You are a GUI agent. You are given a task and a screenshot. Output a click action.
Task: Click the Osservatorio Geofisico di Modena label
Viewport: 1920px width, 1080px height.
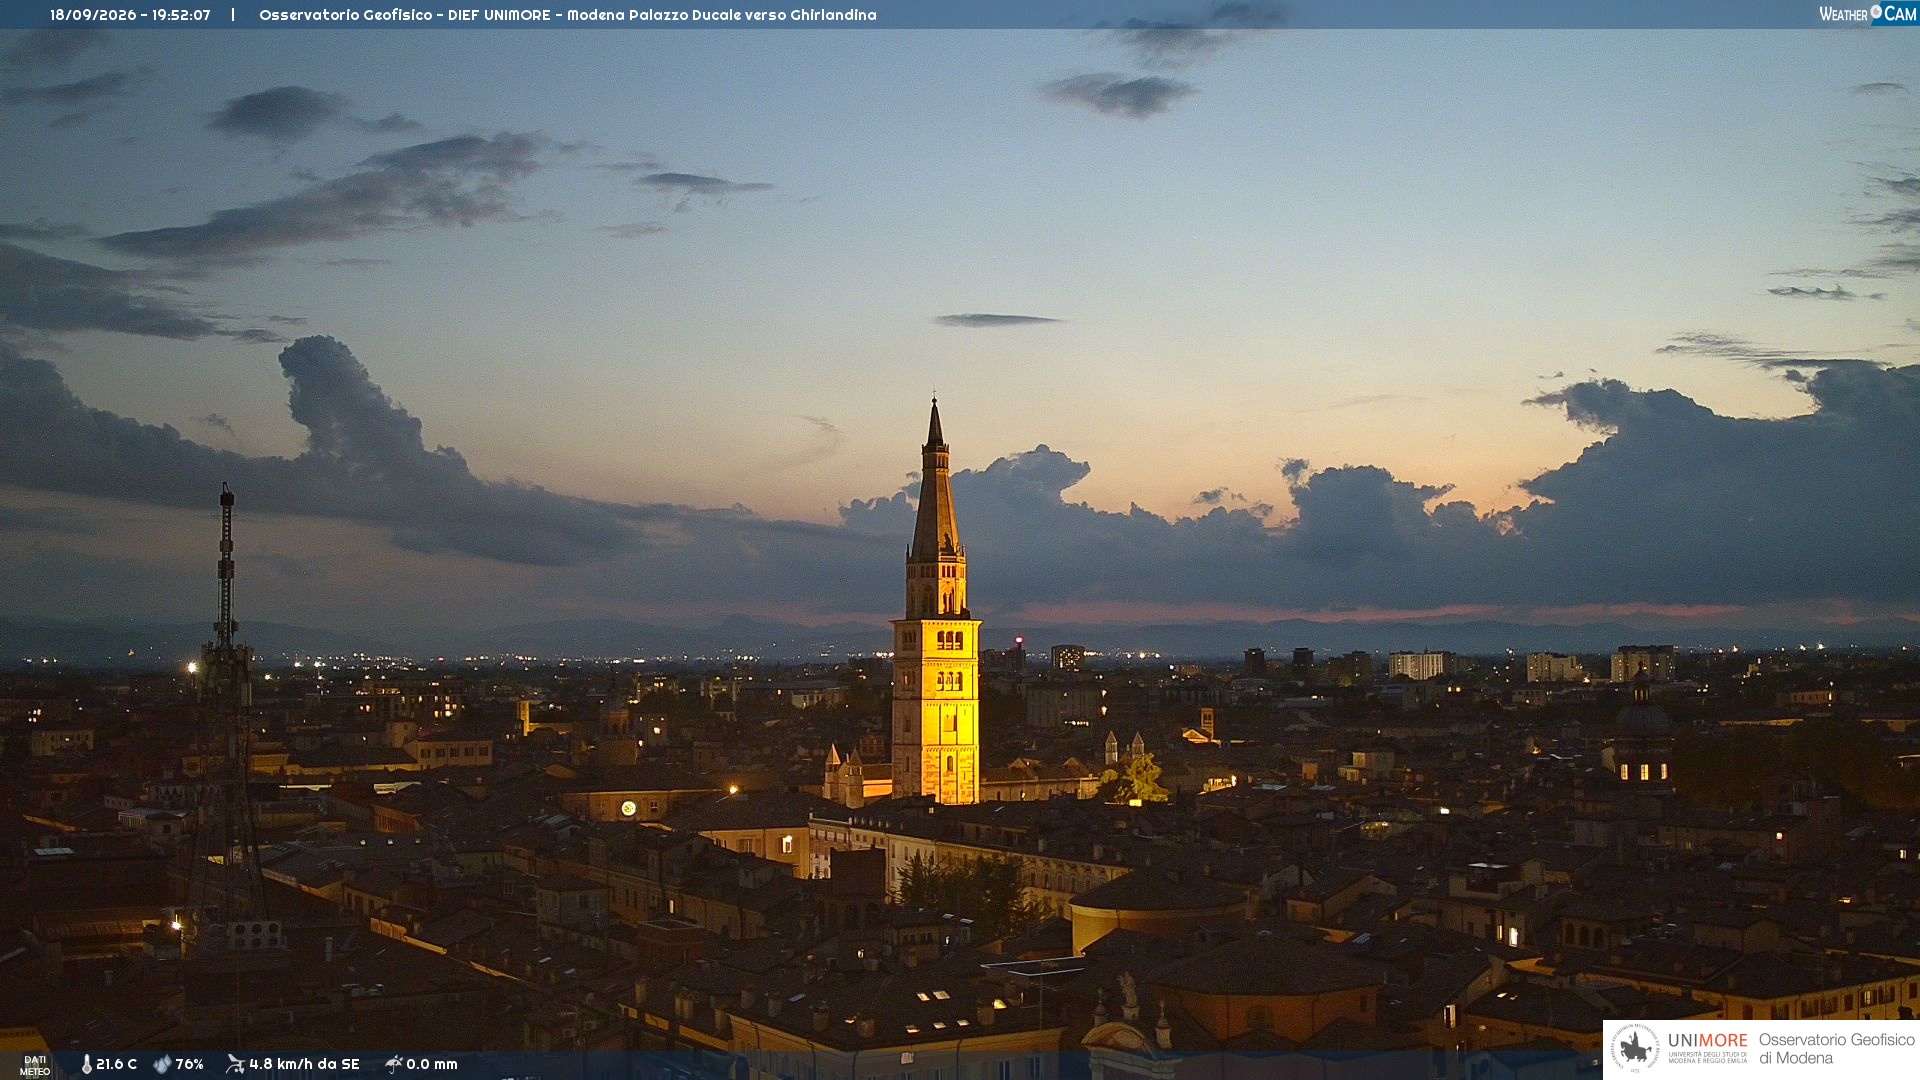pyautogui.click(x=1837, y=1049)
